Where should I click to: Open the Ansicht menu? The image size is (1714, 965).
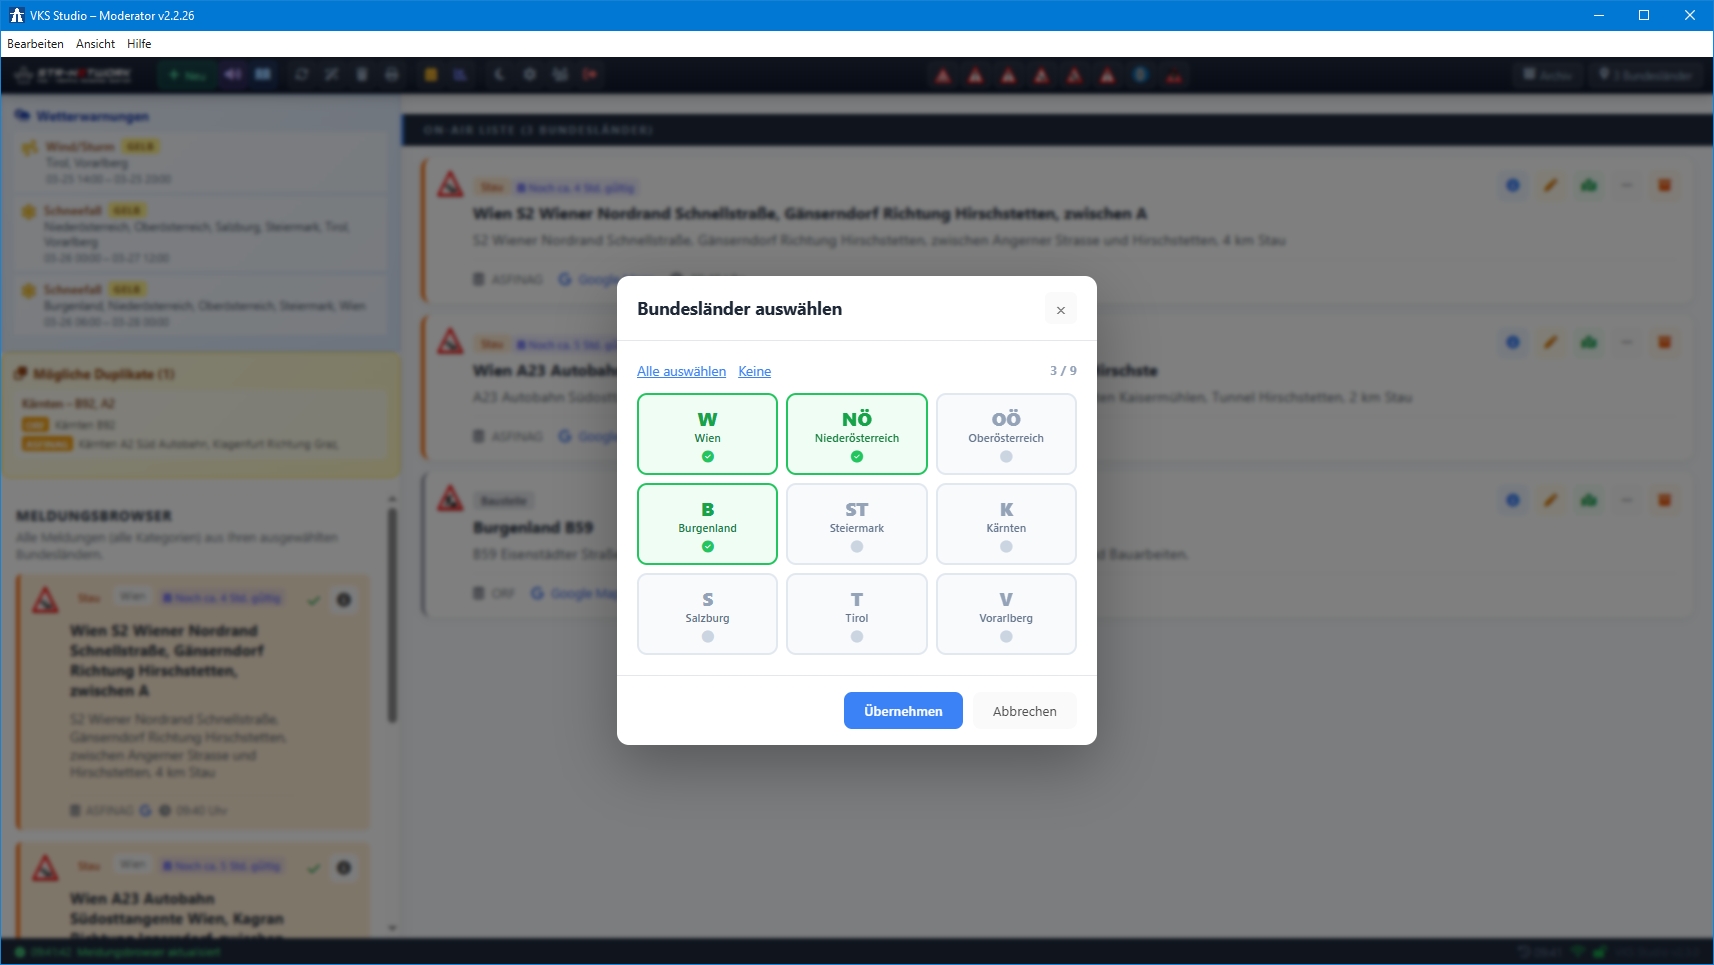(95, 44)
